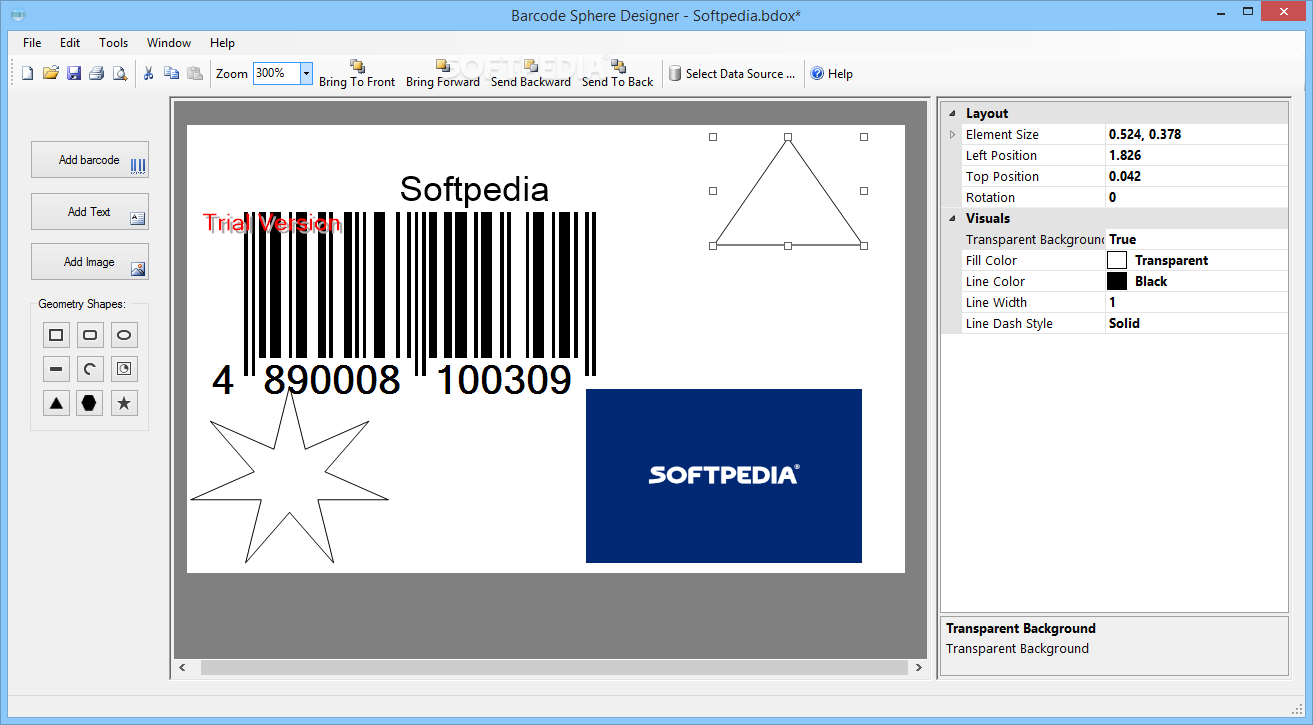Collapse the Layout property category
The image size is (1313, 725).
click(952, 113)
